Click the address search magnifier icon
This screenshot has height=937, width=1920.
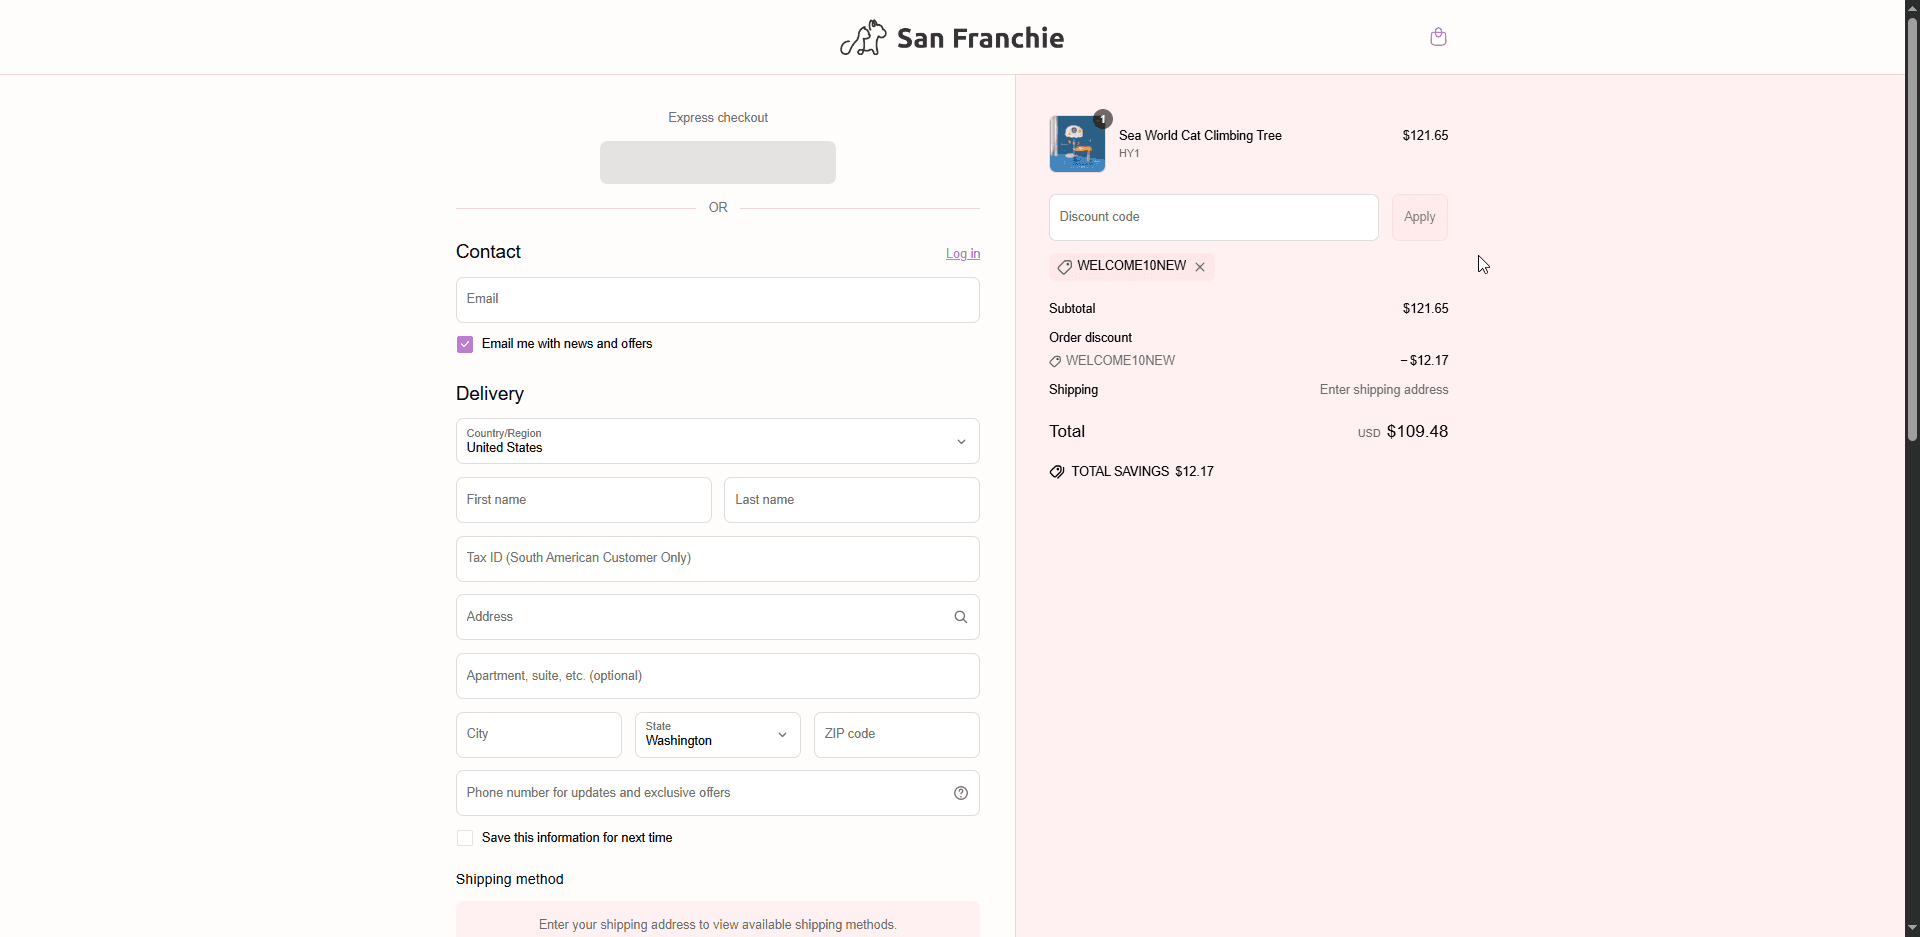(x=960, y=617)
